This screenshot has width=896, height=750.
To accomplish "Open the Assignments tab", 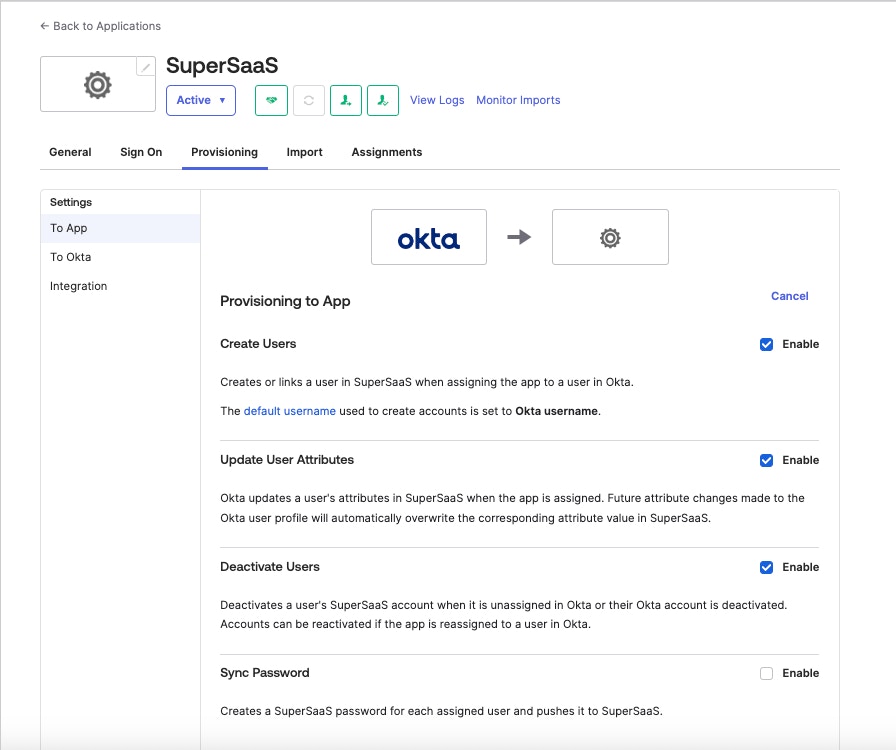I will coord(387,152).
